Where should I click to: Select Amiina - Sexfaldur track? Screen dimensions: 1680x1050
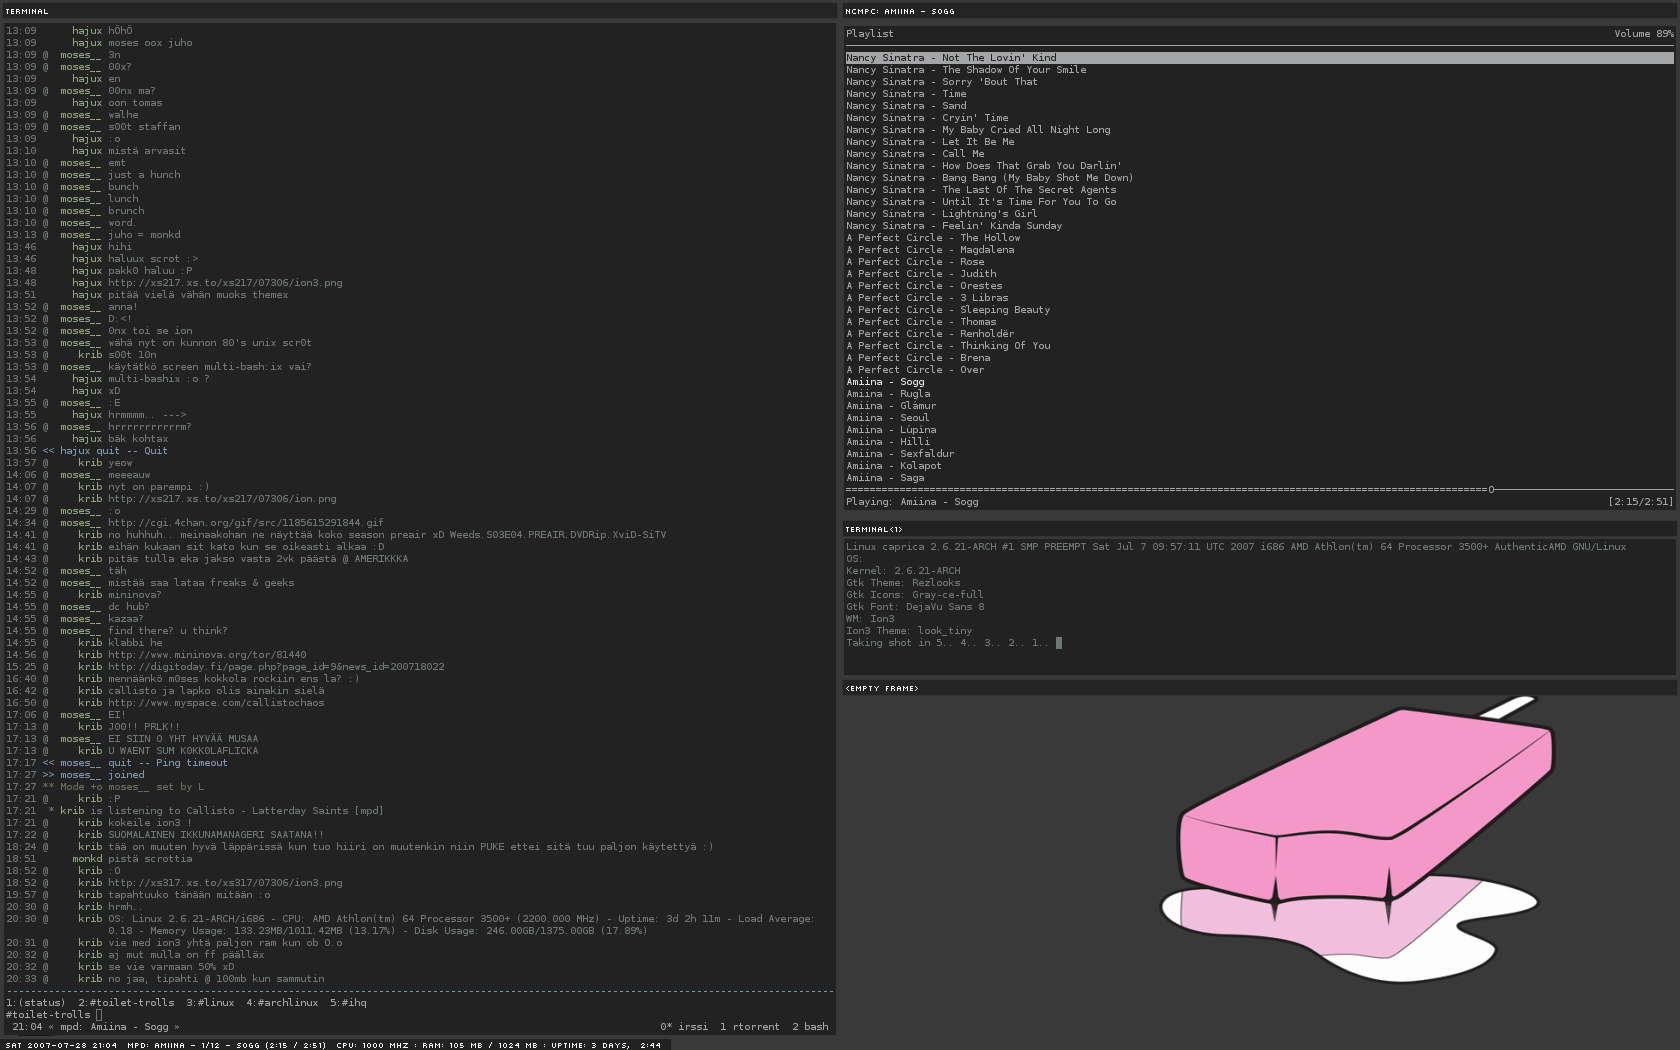click(900, 454)
